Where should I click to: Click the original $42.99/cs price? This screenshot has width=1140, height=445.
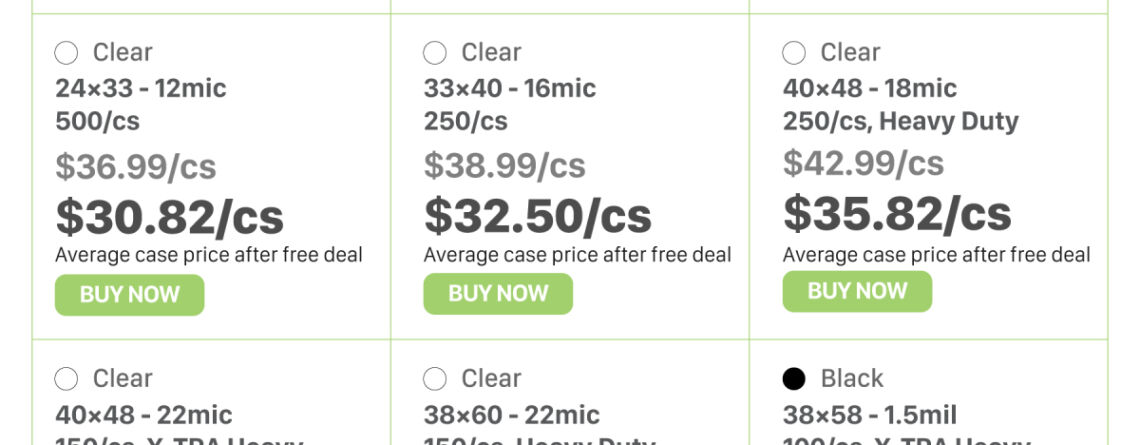coord(863,162)
